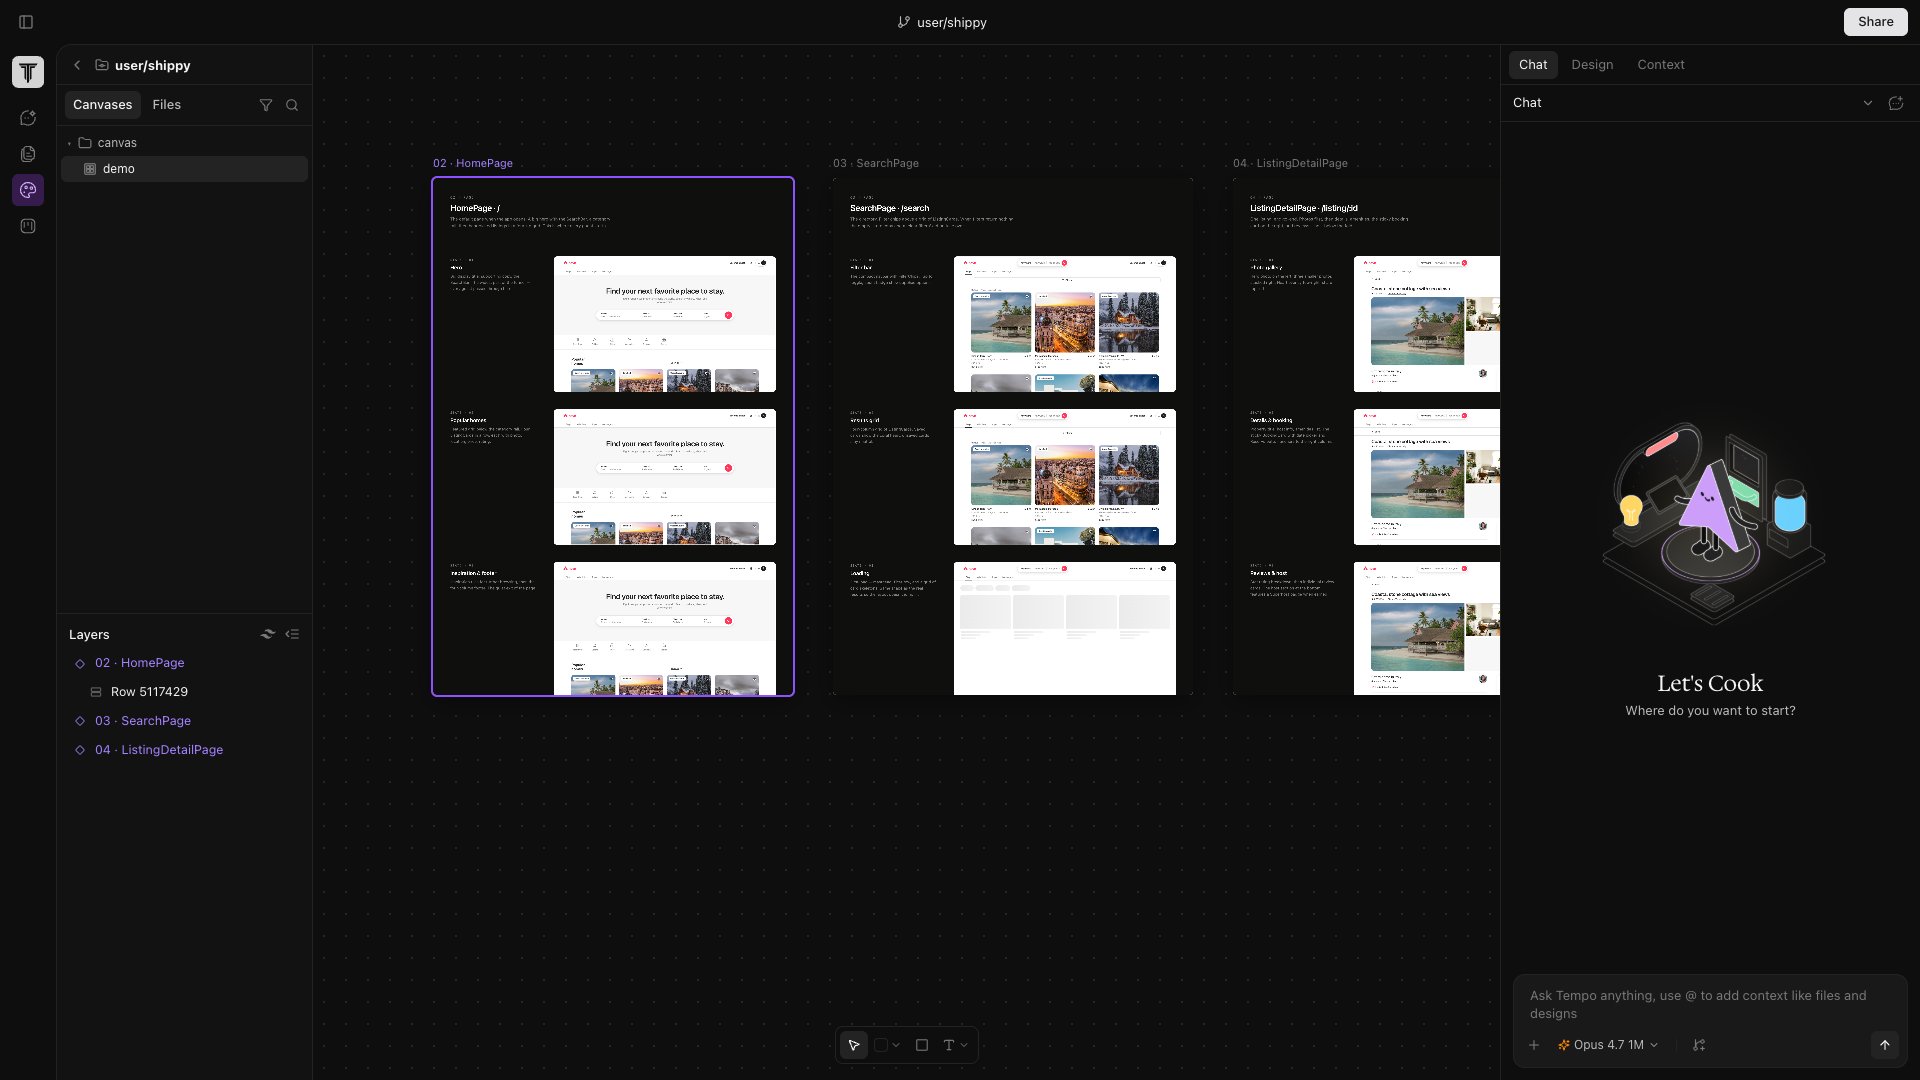The width and height of the screenshot is (1920, 1080).
Task: Select the demo canvas in the tree
Action: (x=184, y=169)
